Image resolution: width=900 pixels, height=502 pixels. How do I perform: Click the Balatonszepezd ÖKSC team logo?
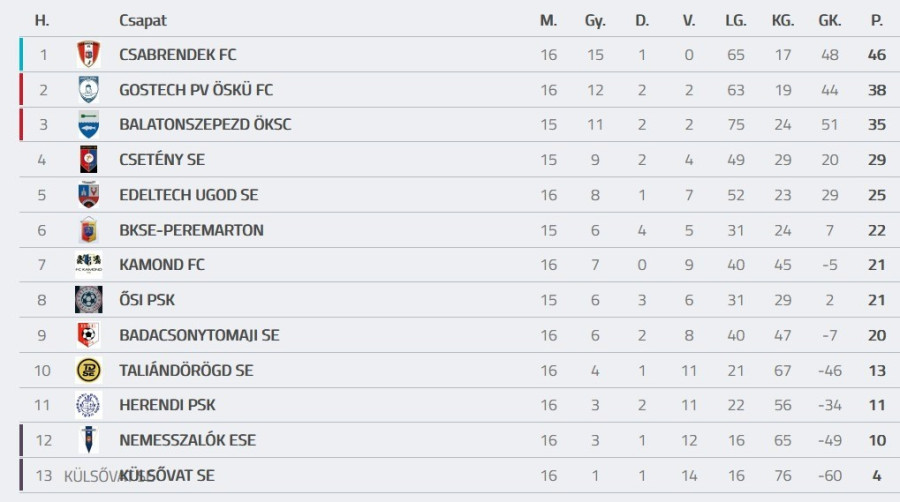pos(89,125)
